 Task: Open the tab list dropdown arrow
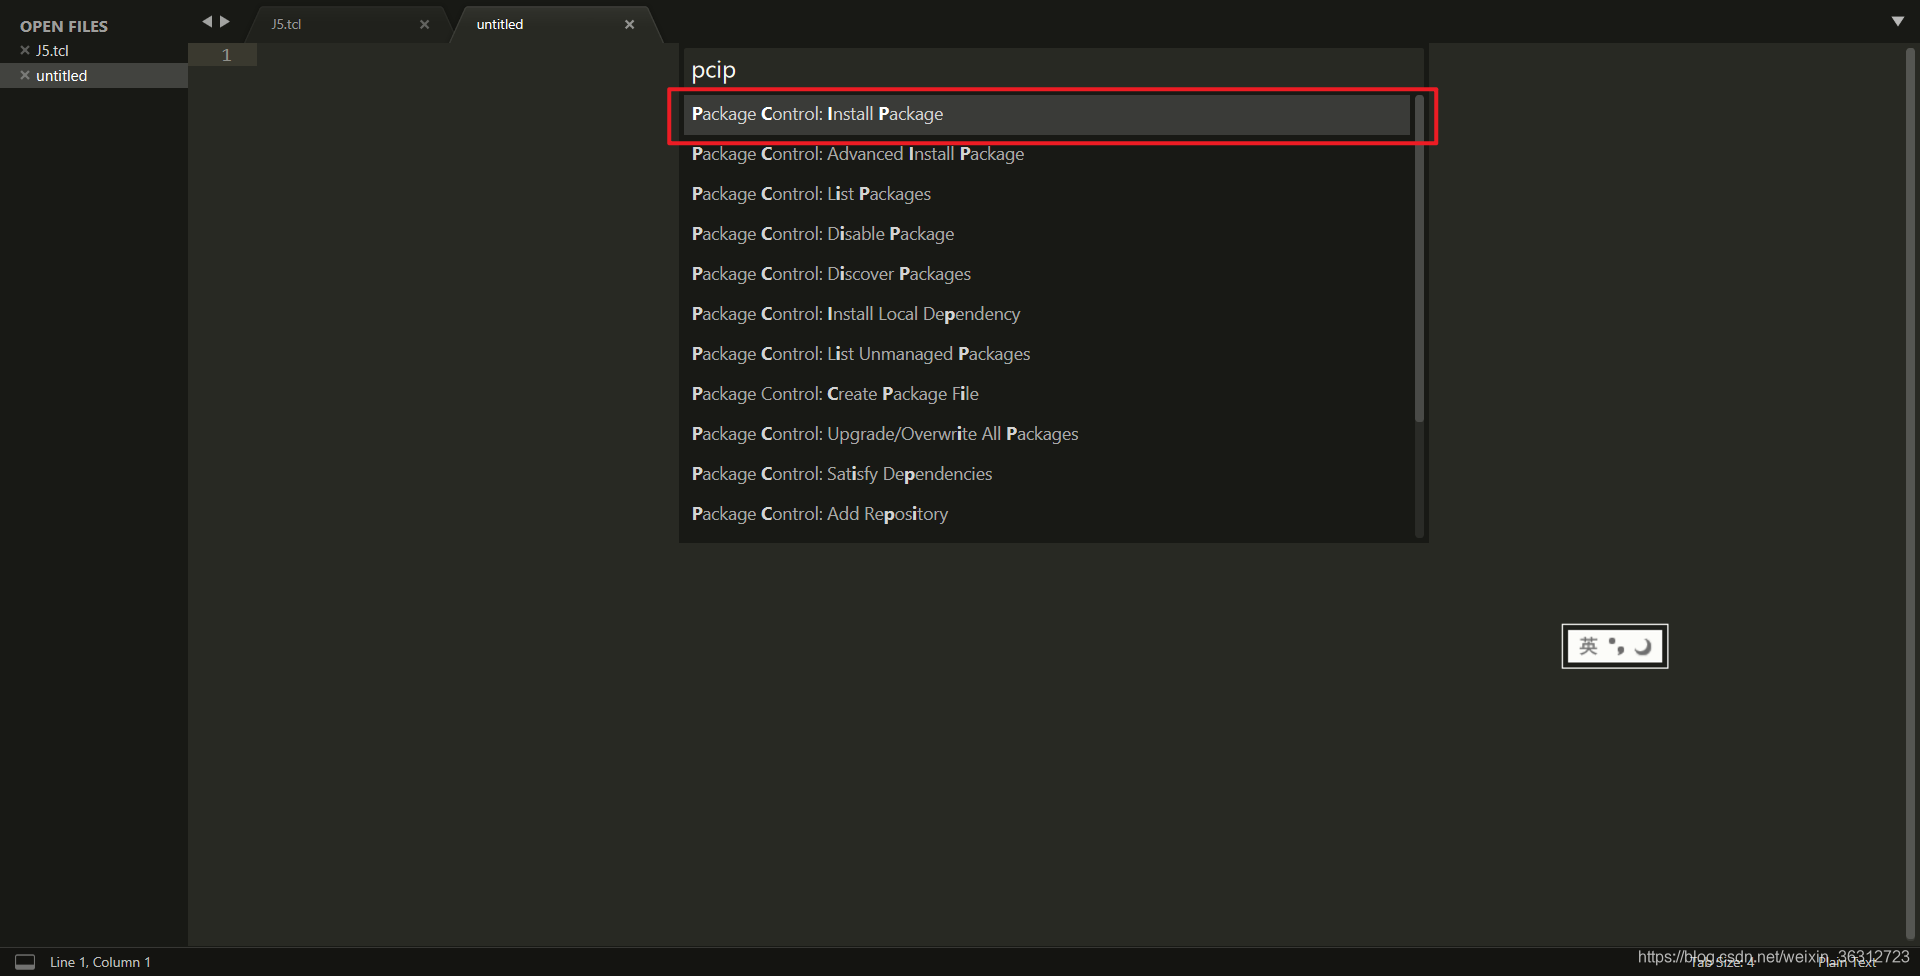click(1898, 21)
